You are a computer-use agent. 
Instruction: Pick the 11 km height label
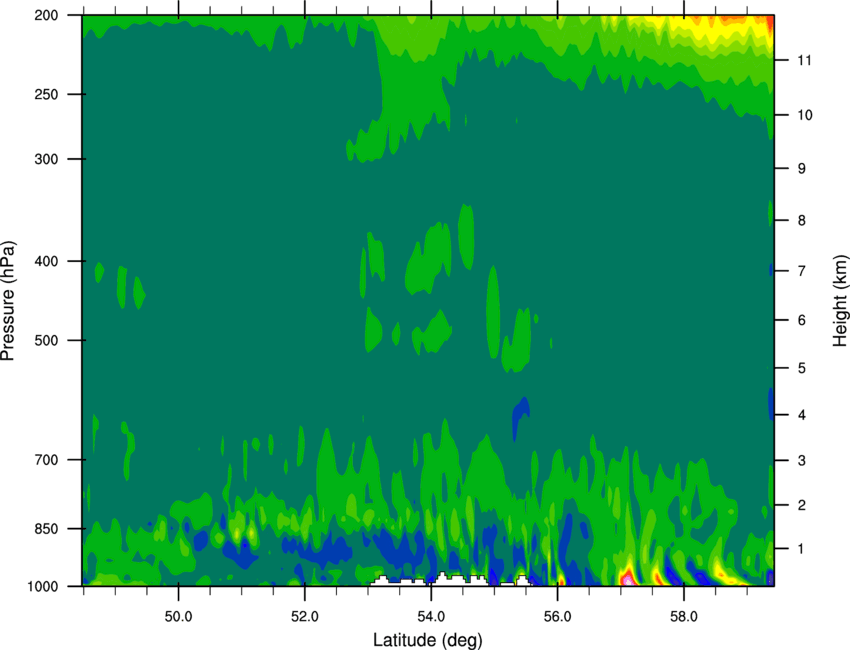tap(804, 60)
